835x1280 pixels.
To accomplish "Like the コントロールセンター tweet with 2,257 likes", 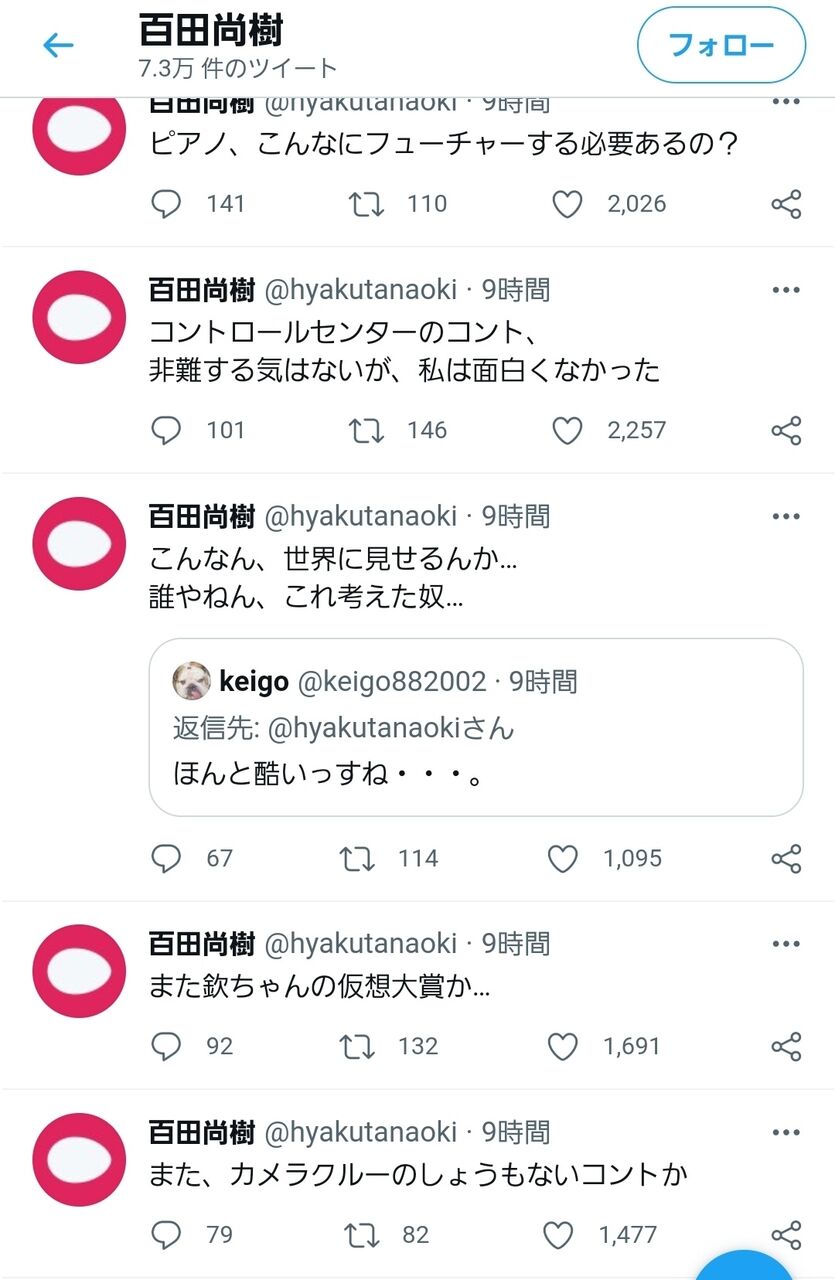I will 567,430.
